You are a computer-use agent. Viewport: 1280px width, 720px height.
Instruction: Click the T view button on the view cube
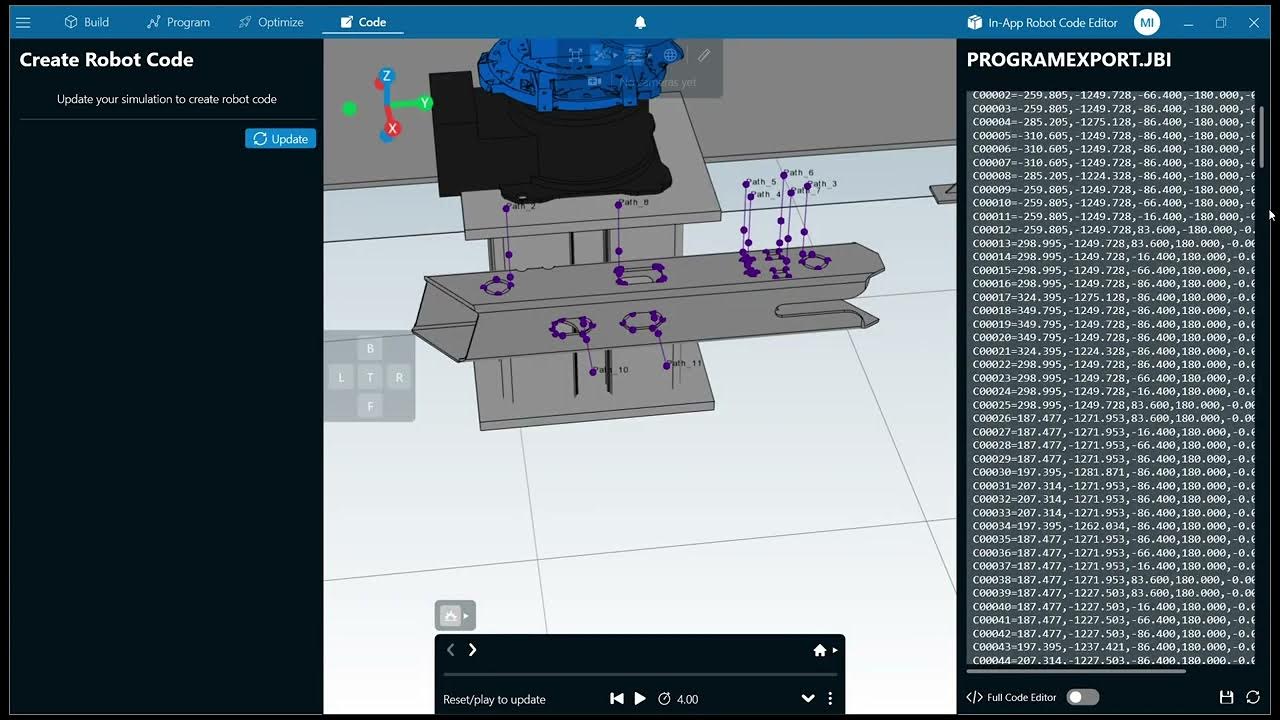pyautogui.click(x=369, y=377)
